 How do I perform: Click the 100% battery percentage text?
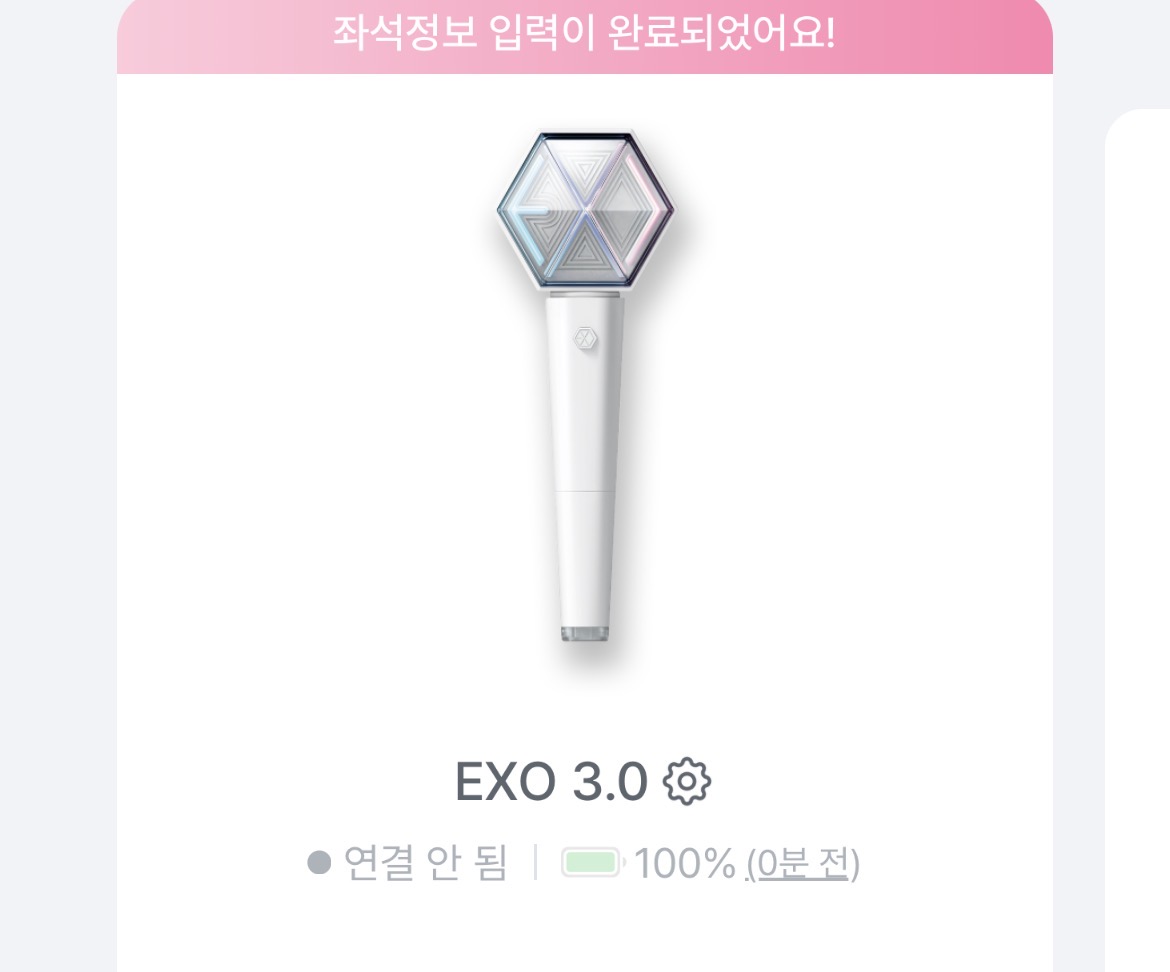[685, 863]
